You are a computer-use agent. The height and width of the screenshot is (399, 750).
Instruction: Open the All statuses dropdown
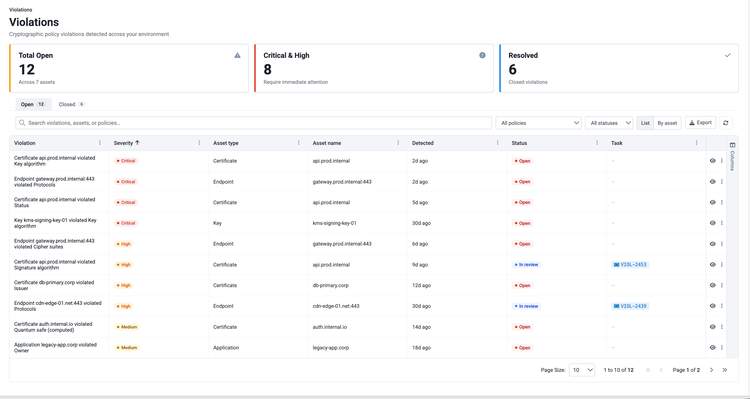[x=609, y=123]
